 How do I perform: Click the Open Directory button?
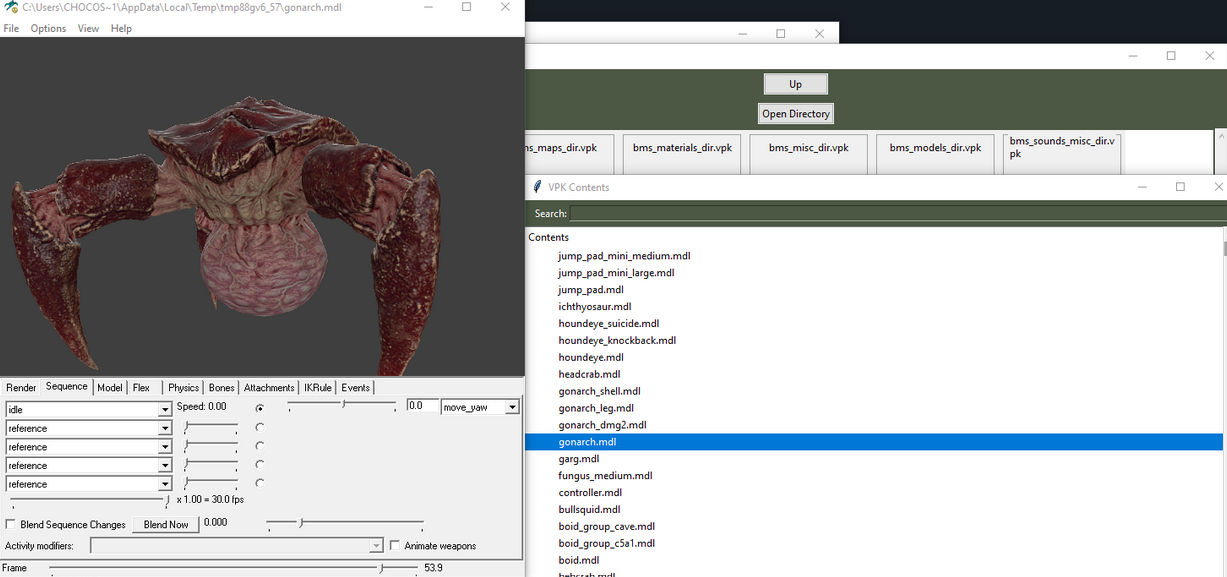[795, 114]
